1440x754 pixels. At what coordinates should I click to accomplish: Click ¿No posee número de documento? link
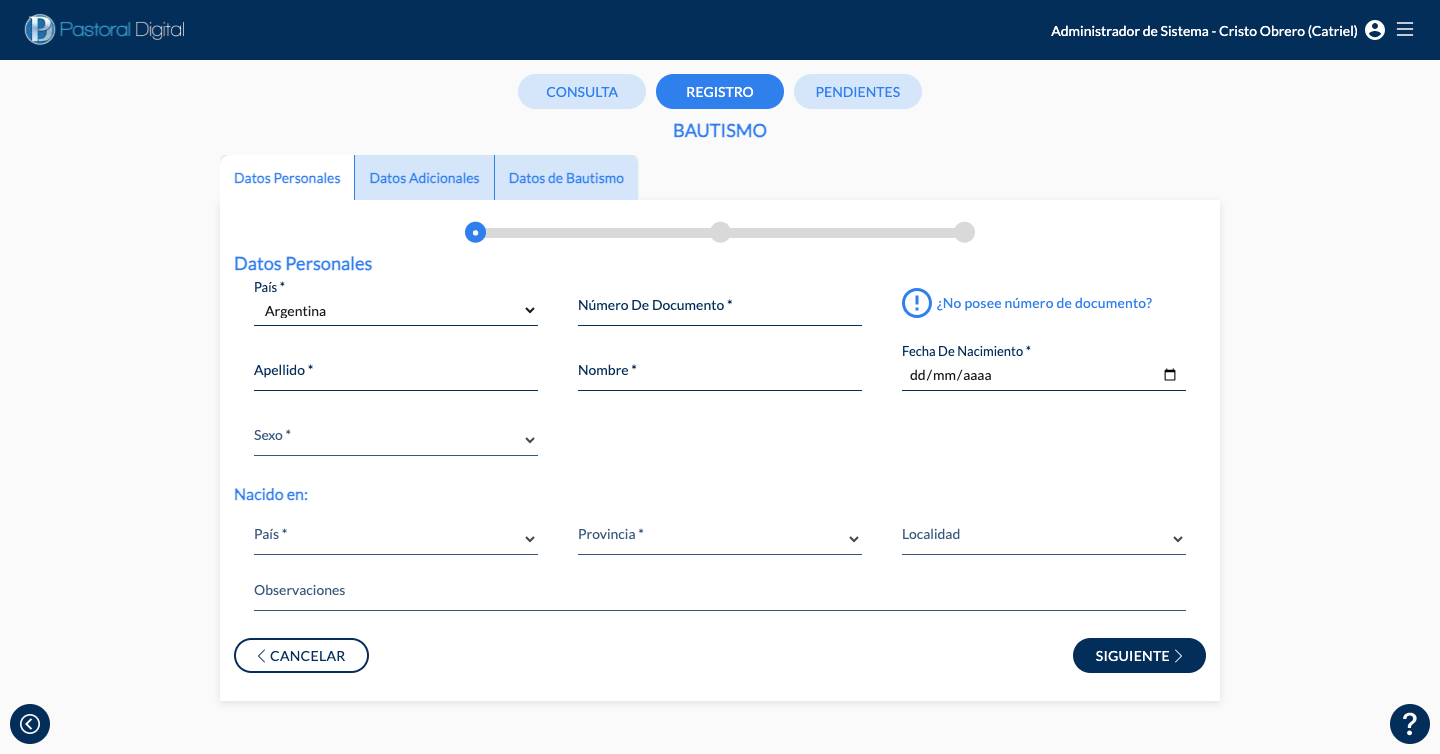coord(1044,303)
